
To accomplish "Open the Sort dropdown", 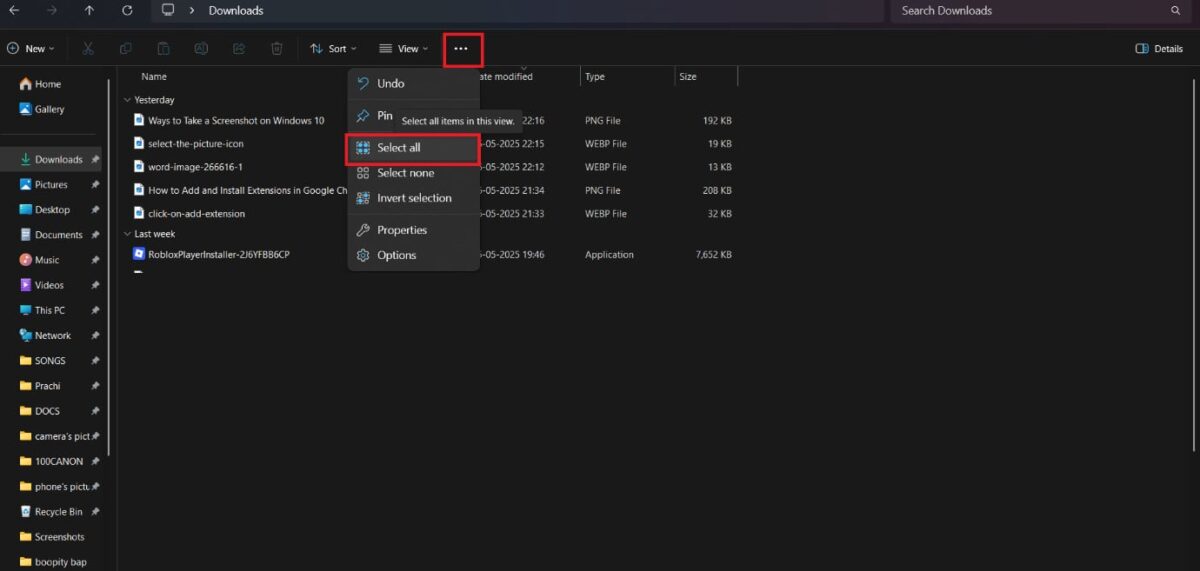I will 333,48.
